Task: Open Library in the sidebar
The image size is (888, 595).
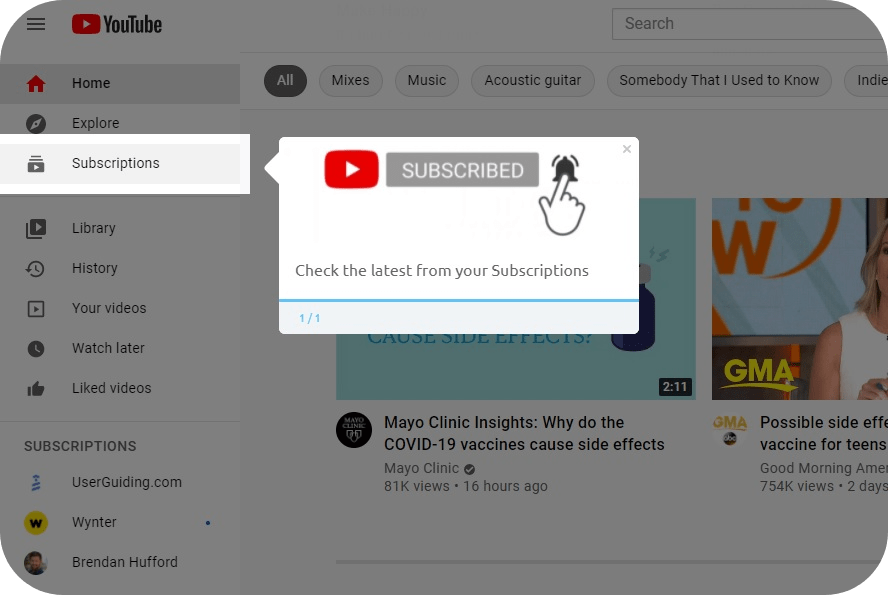Action: point(120,228)
